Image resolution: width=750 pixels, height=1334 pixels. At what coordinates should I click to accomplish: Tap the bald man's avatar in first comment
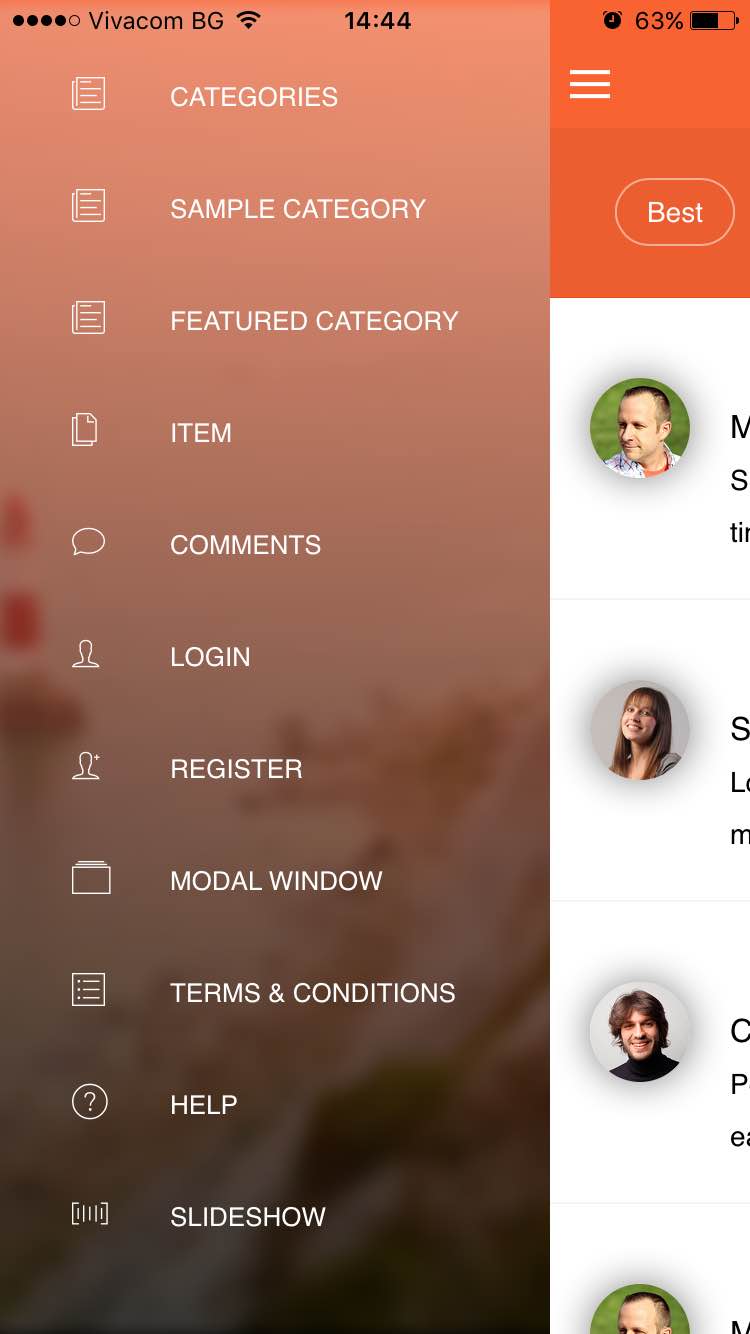coord(640,428)
